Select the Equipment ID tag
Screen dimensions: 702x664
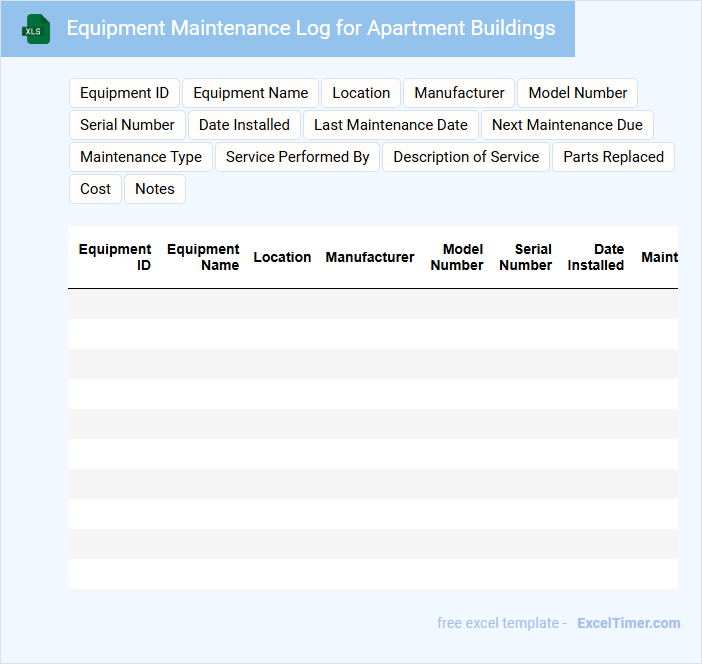pyautogui.click(x=124, y=93)
